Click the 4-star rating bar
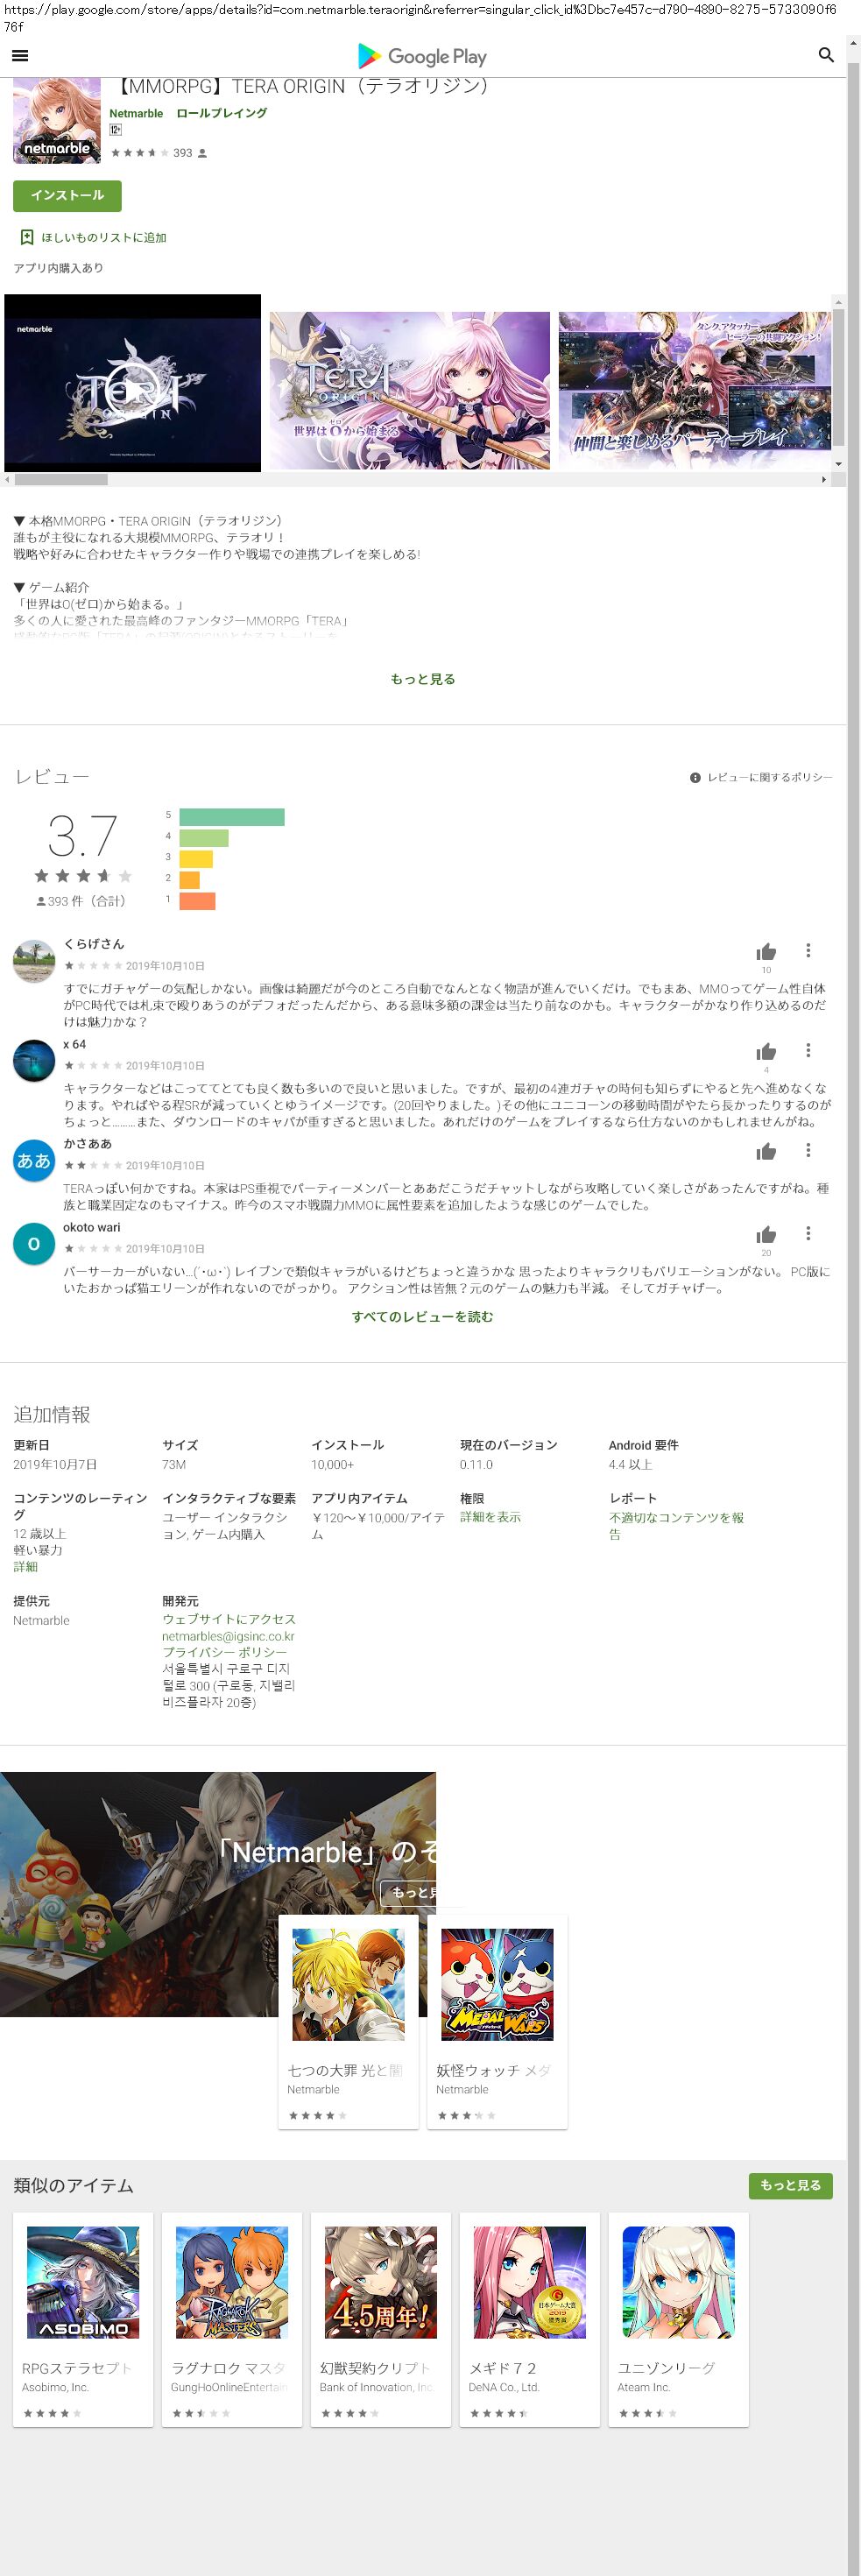 pyautogui.click(x=204, y=838)
